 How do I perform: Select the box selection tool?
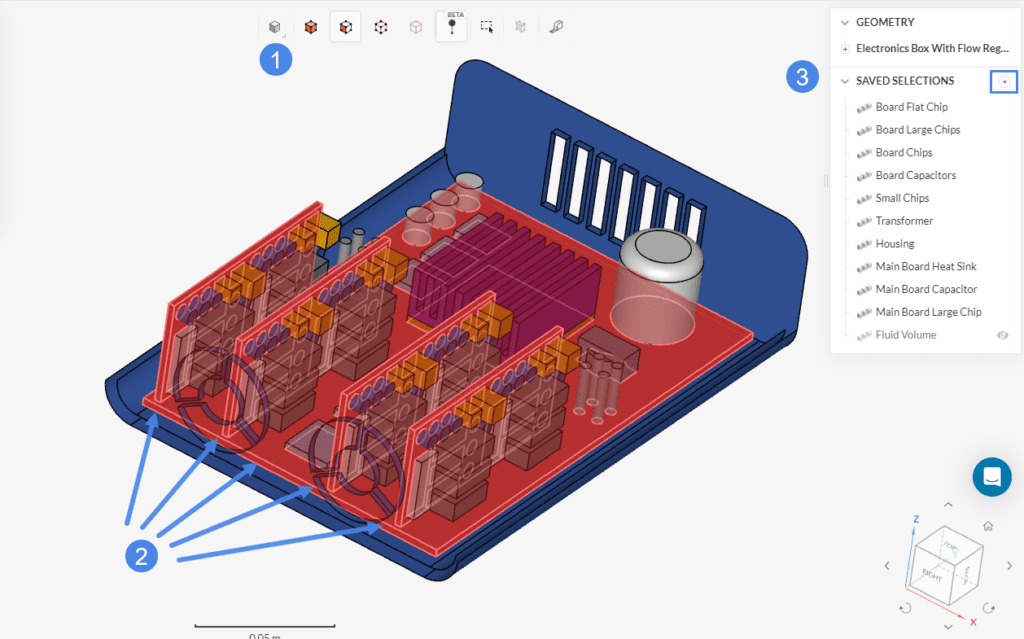pyautogui.click(x=487, y=26)
